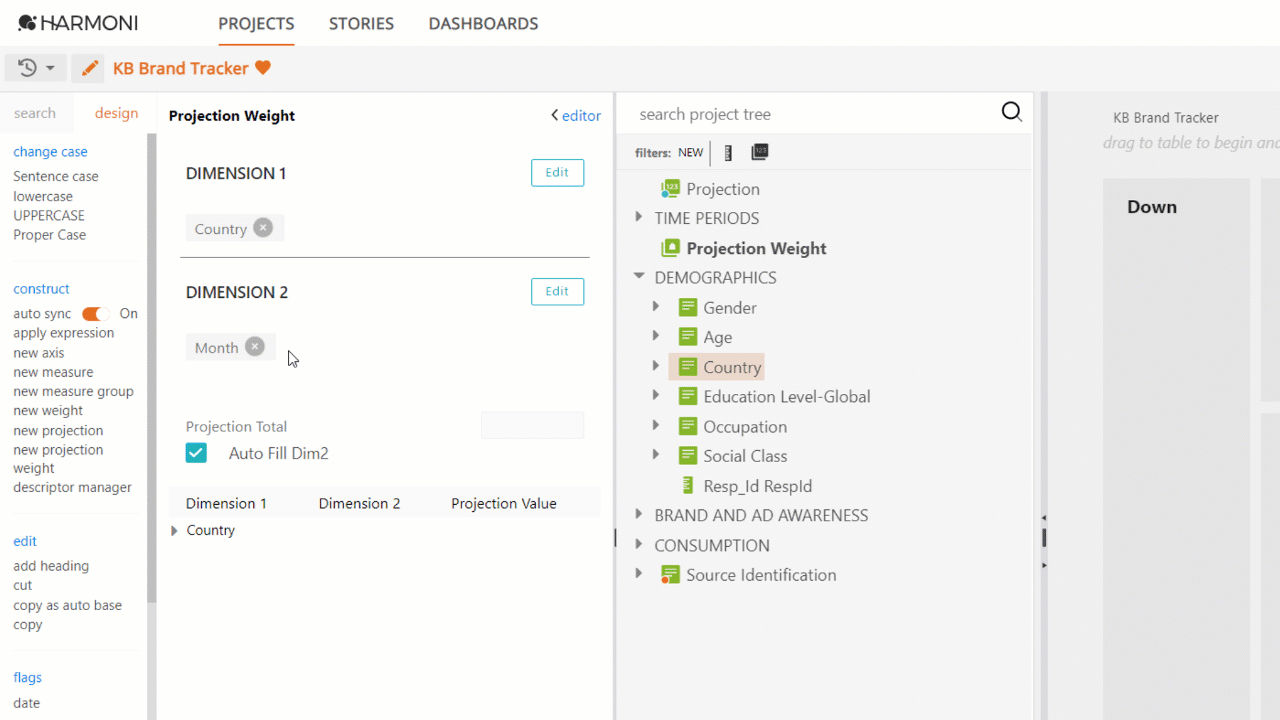Click the Source Identification icon
The width and height of the screenshot is (1280, 720).
tap(670, 575)
